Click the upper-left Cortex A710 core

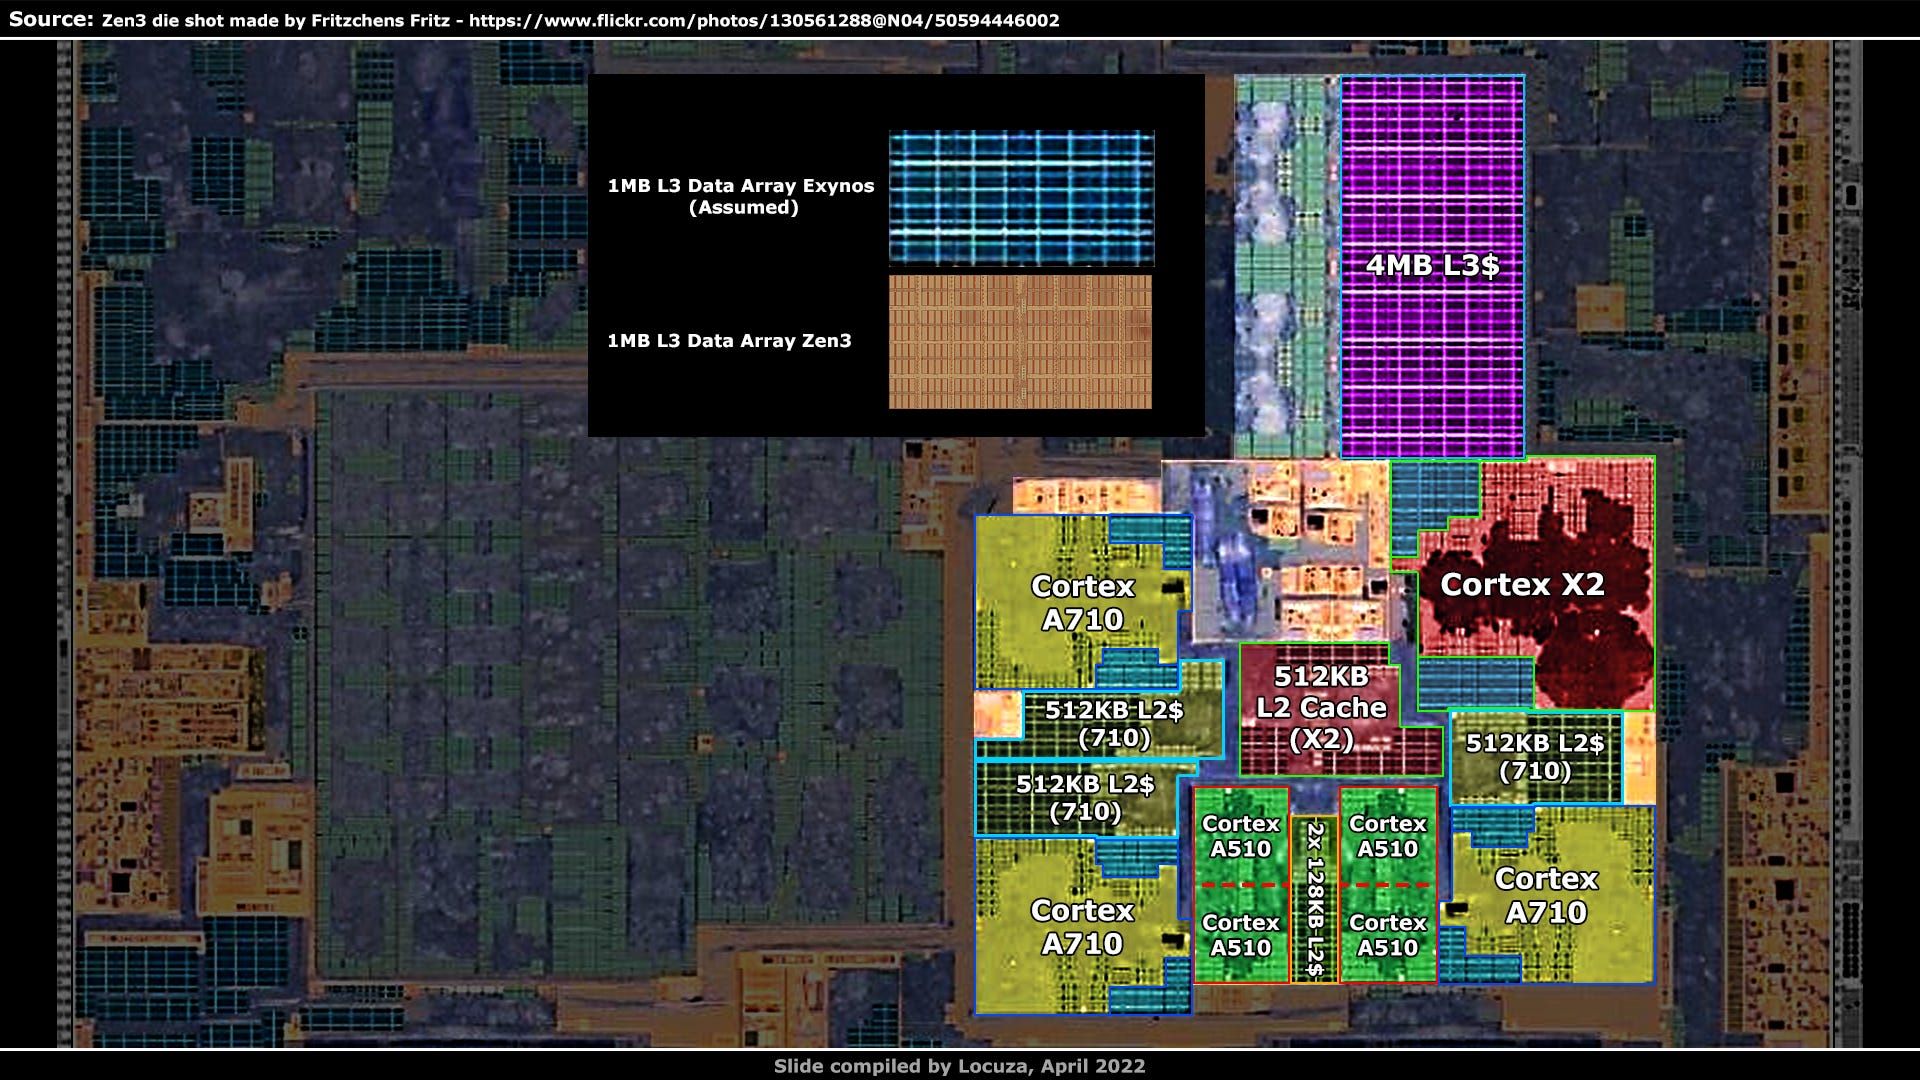(x=1082, y=602)
